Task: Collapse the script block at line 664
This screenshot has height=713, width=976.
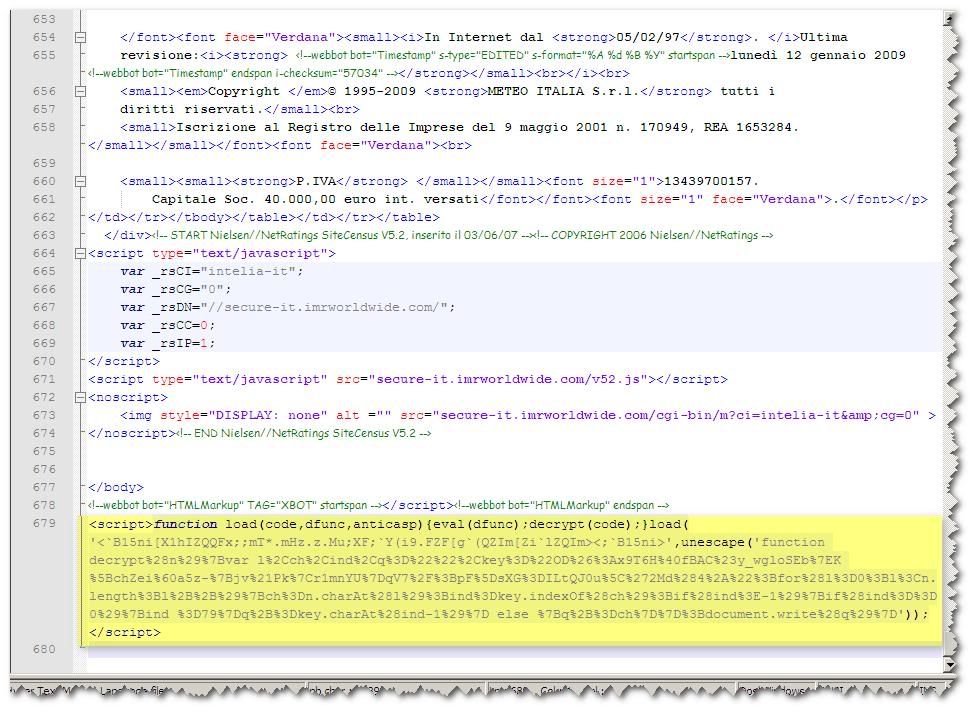Action: (x=80, y=253)
